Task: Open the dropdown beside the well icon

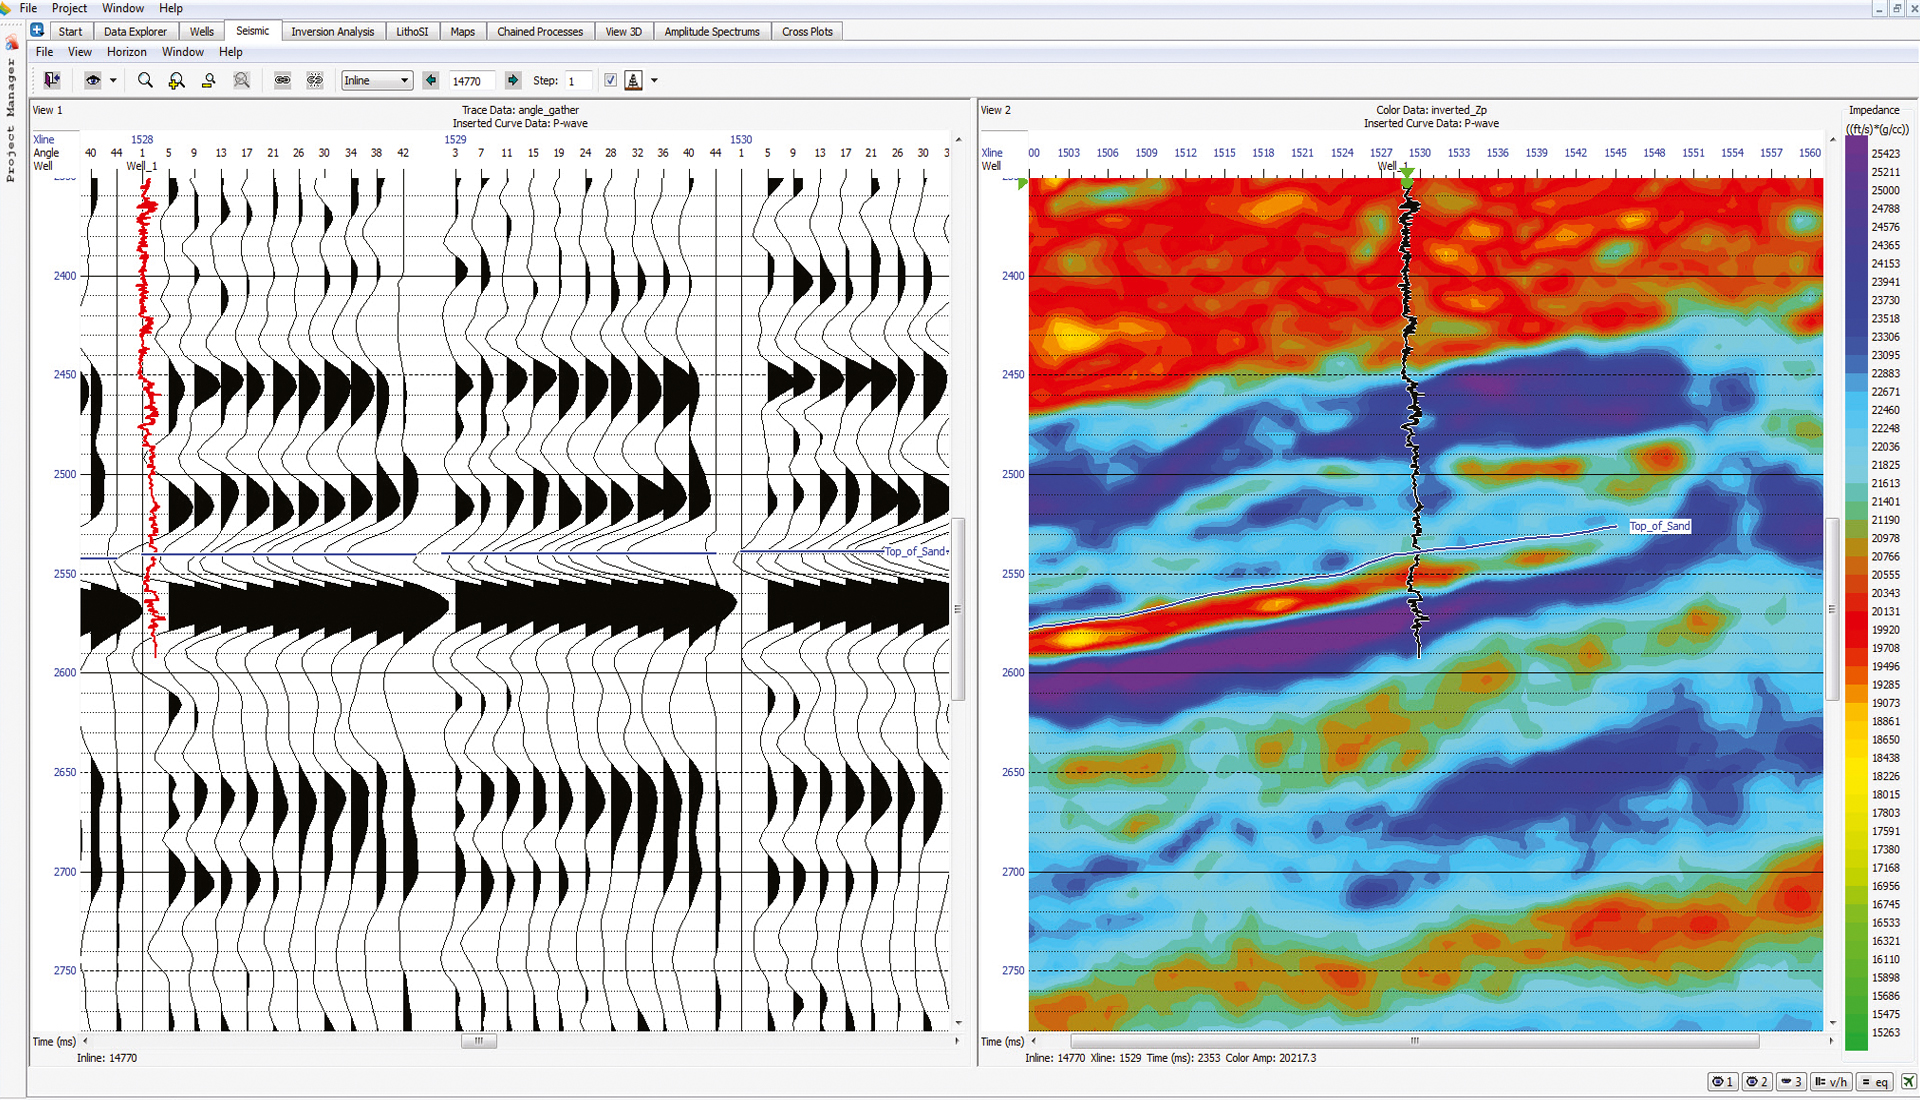Action: coord(656,80)
